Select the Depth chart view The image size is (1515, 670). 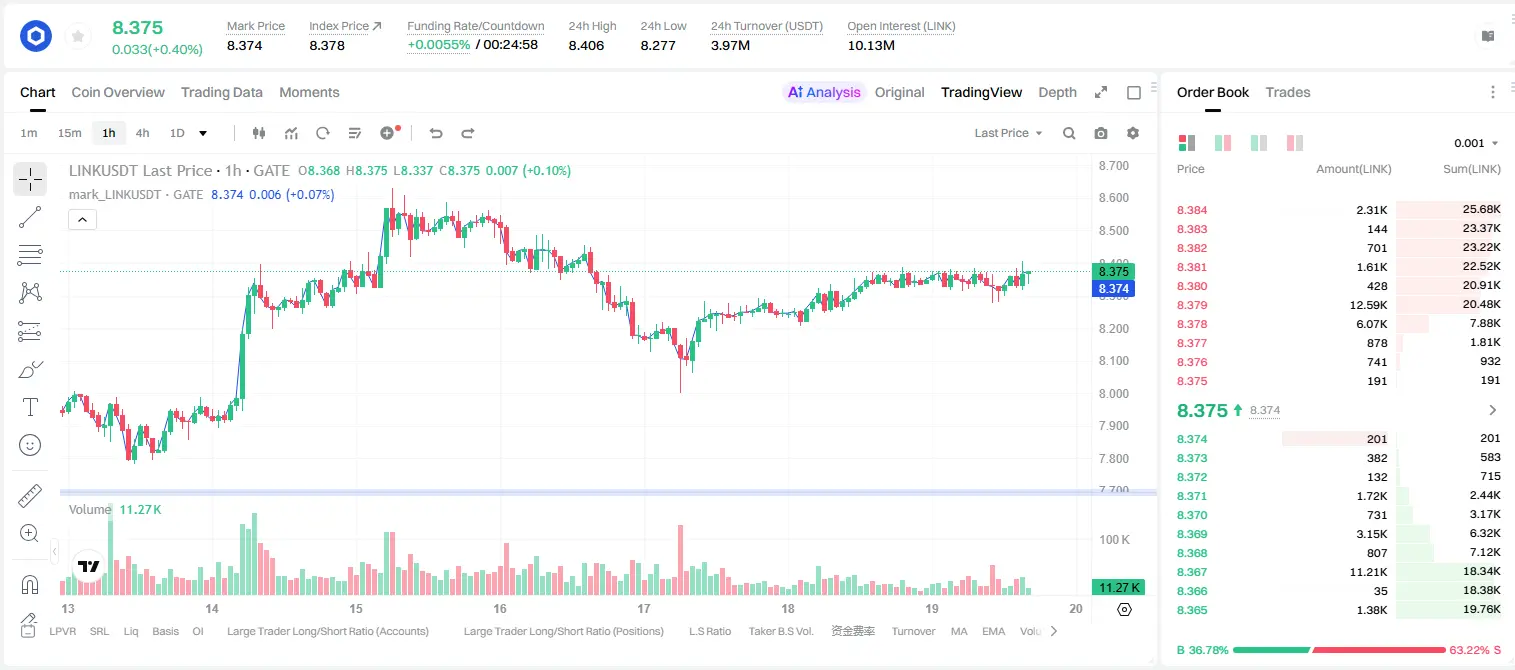[1057, 92]
